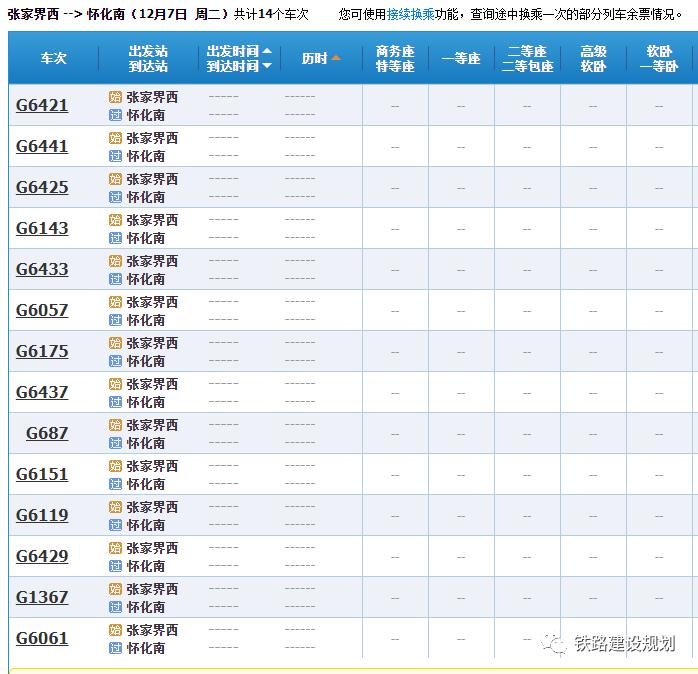Click the 始 origin icon beside G6143
Screen dimensions: 698x674
[x=115, y=220]
